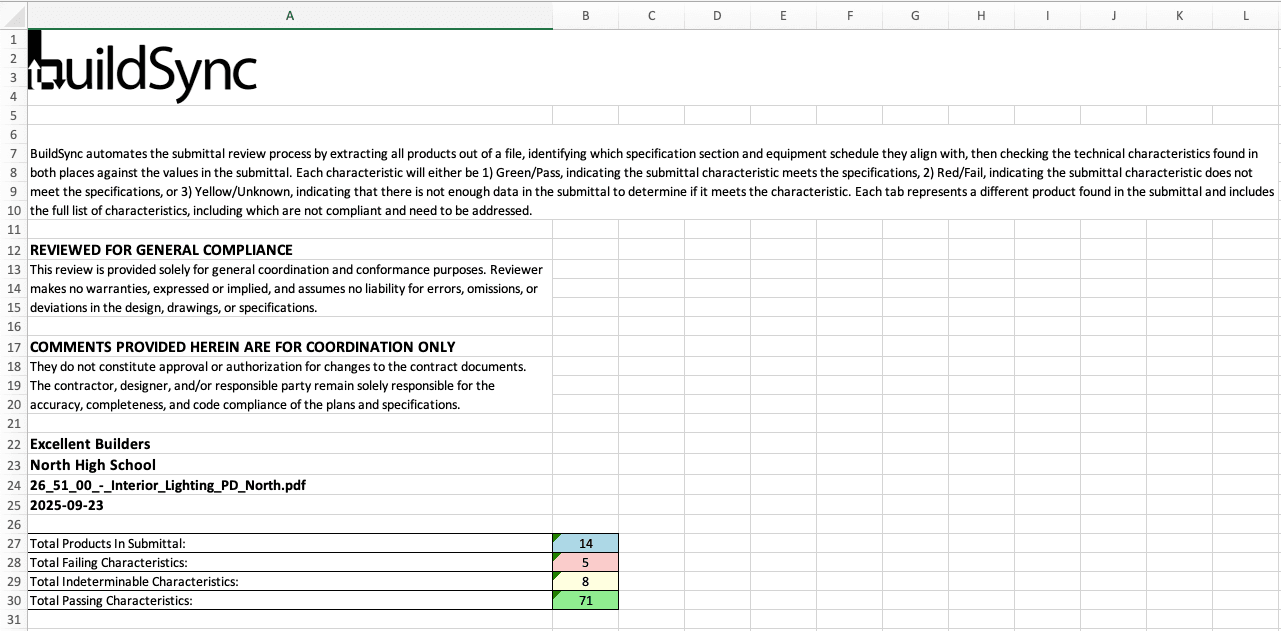
Task: Select row 26 header
Action: [14, 524]
